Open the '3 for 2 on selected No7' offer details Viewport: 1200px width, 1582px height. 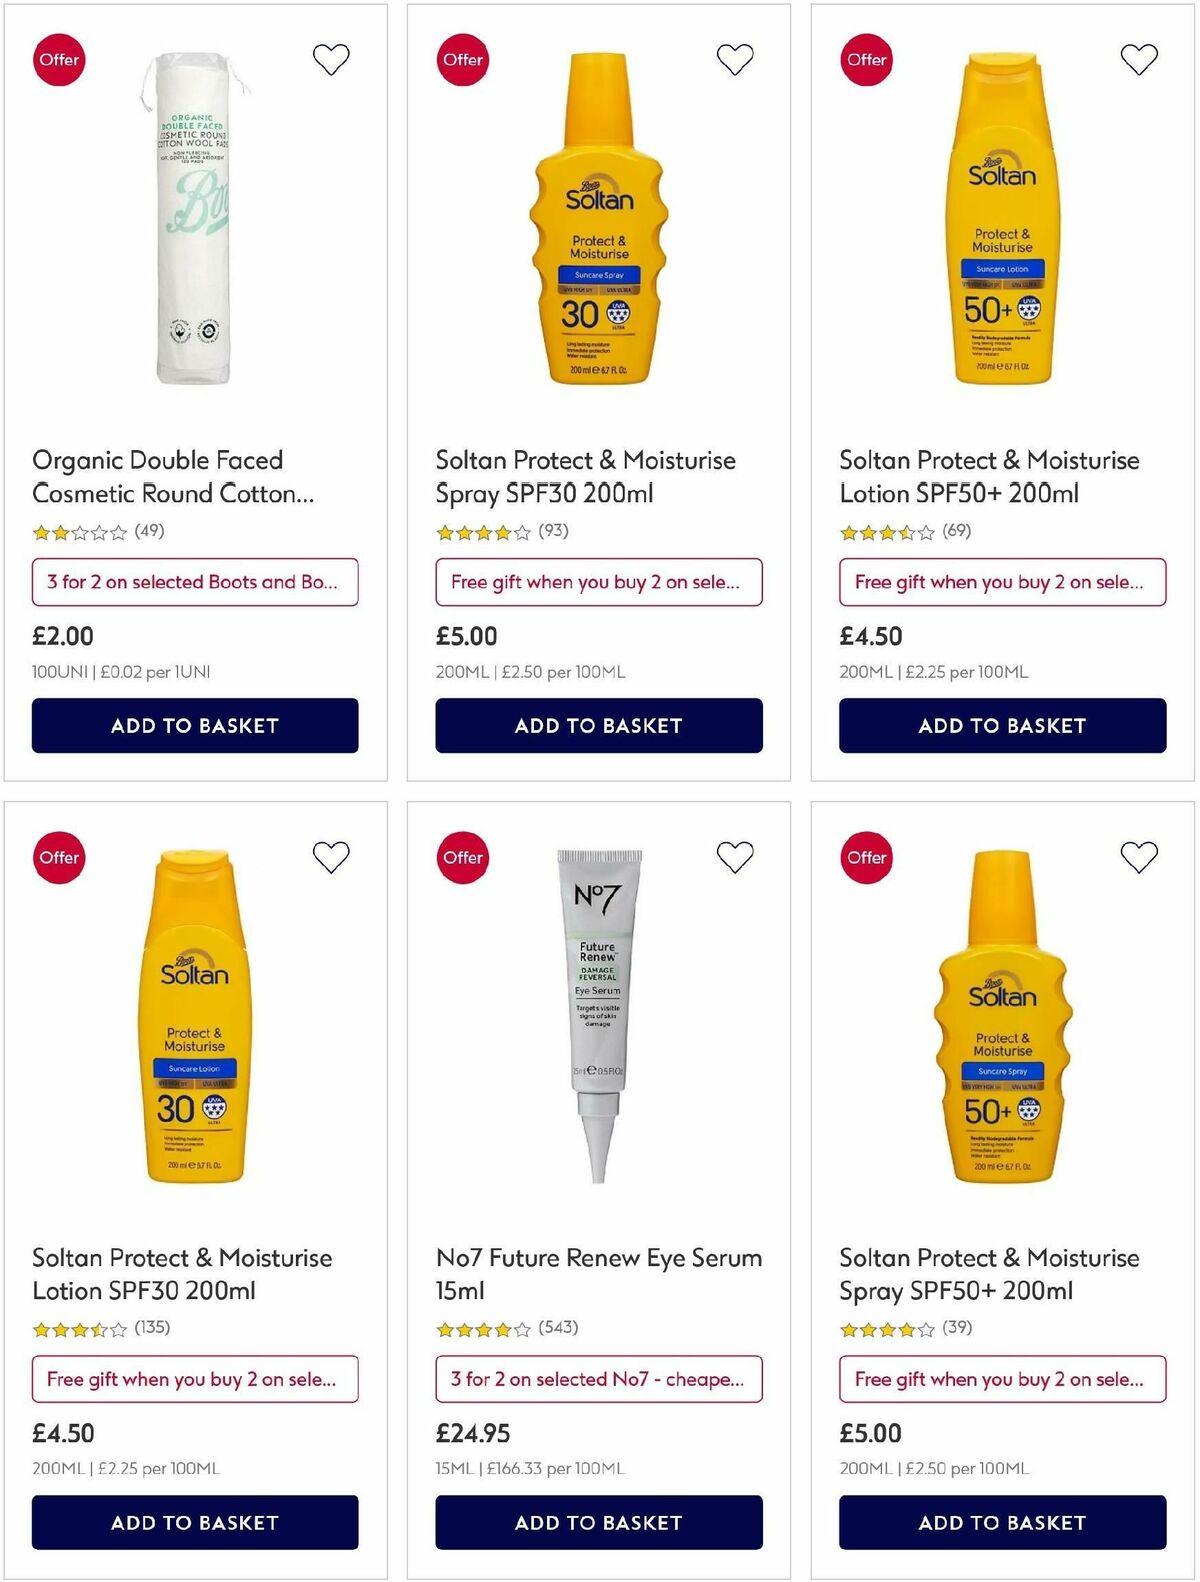tap(600, 1379)
